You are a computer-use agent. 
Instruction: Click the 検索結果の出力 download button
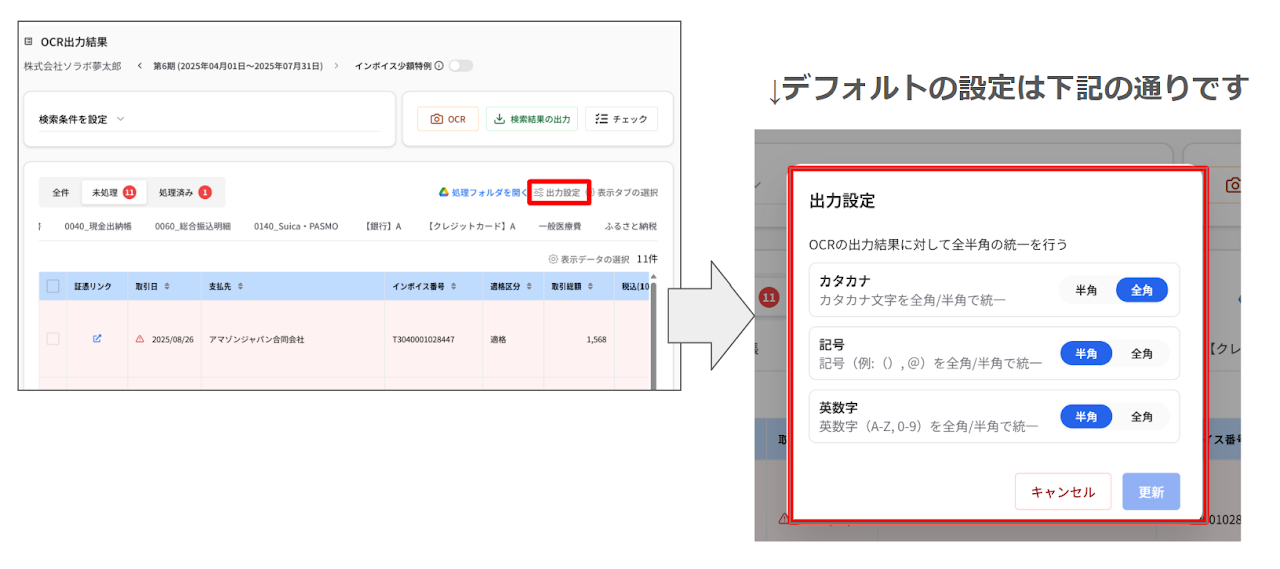532,119
